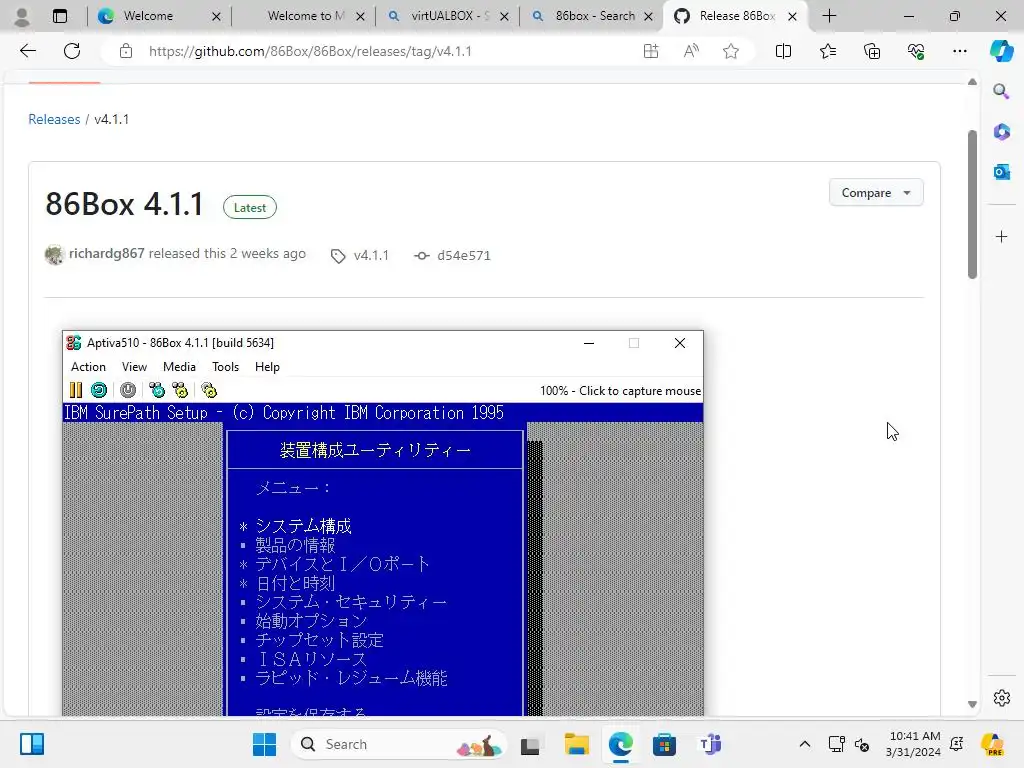Open the profile account icon
Image resolution: width=1024 pixels, height=768 pixels.
(x=22, y=16)
